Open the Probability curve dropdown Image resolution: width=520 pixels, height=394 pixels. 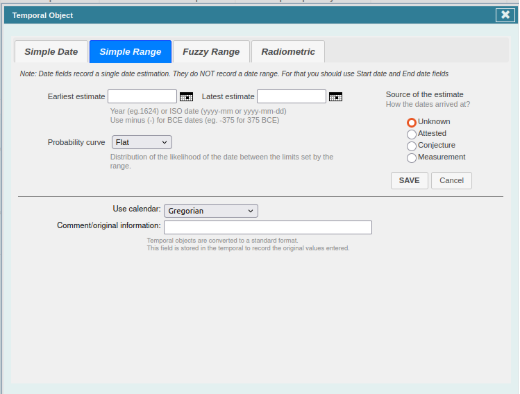[x=142, y=142]
